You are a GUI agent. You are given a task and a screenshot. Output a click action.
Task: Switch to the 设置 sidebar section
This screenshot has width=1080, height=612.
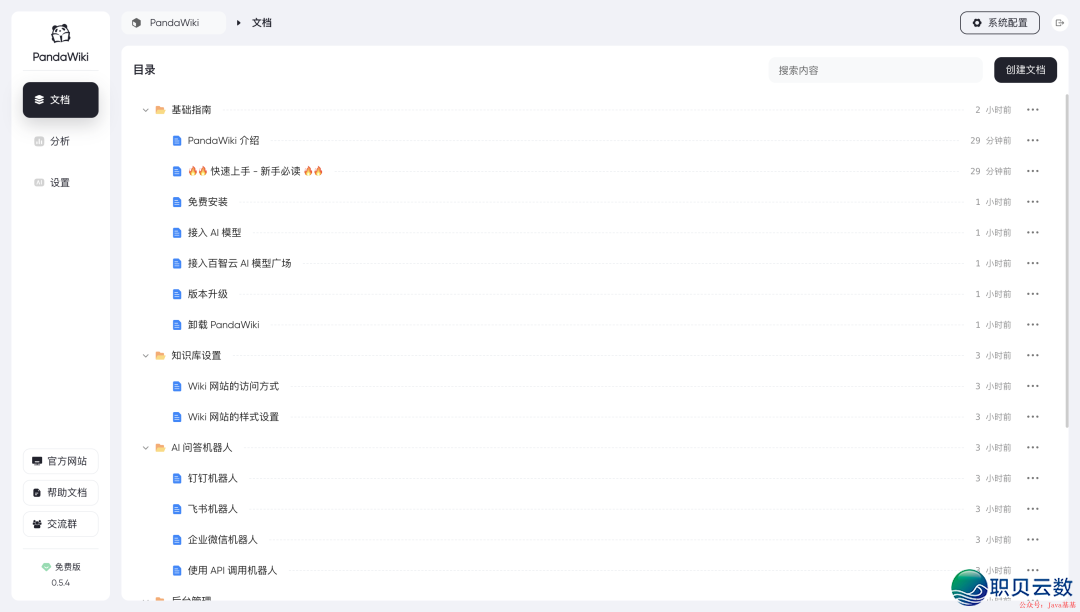tap(61, 182)
